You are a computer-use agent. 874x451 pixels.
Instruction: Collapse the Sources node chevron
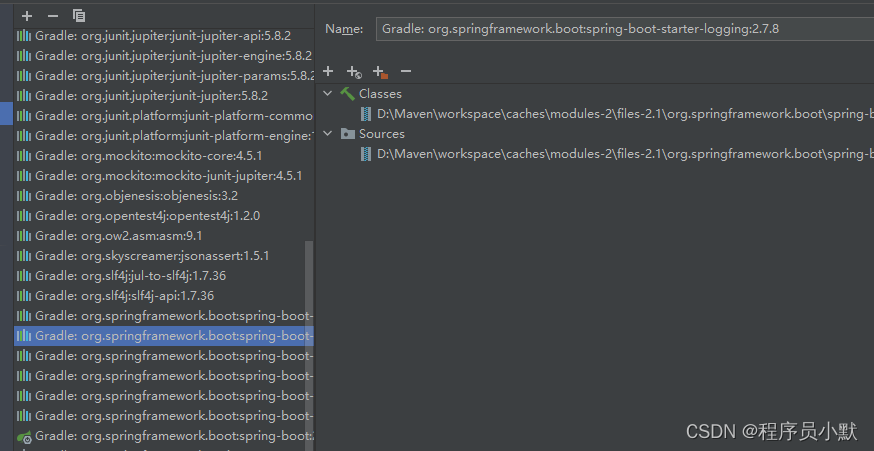click(x=328, y=134)
